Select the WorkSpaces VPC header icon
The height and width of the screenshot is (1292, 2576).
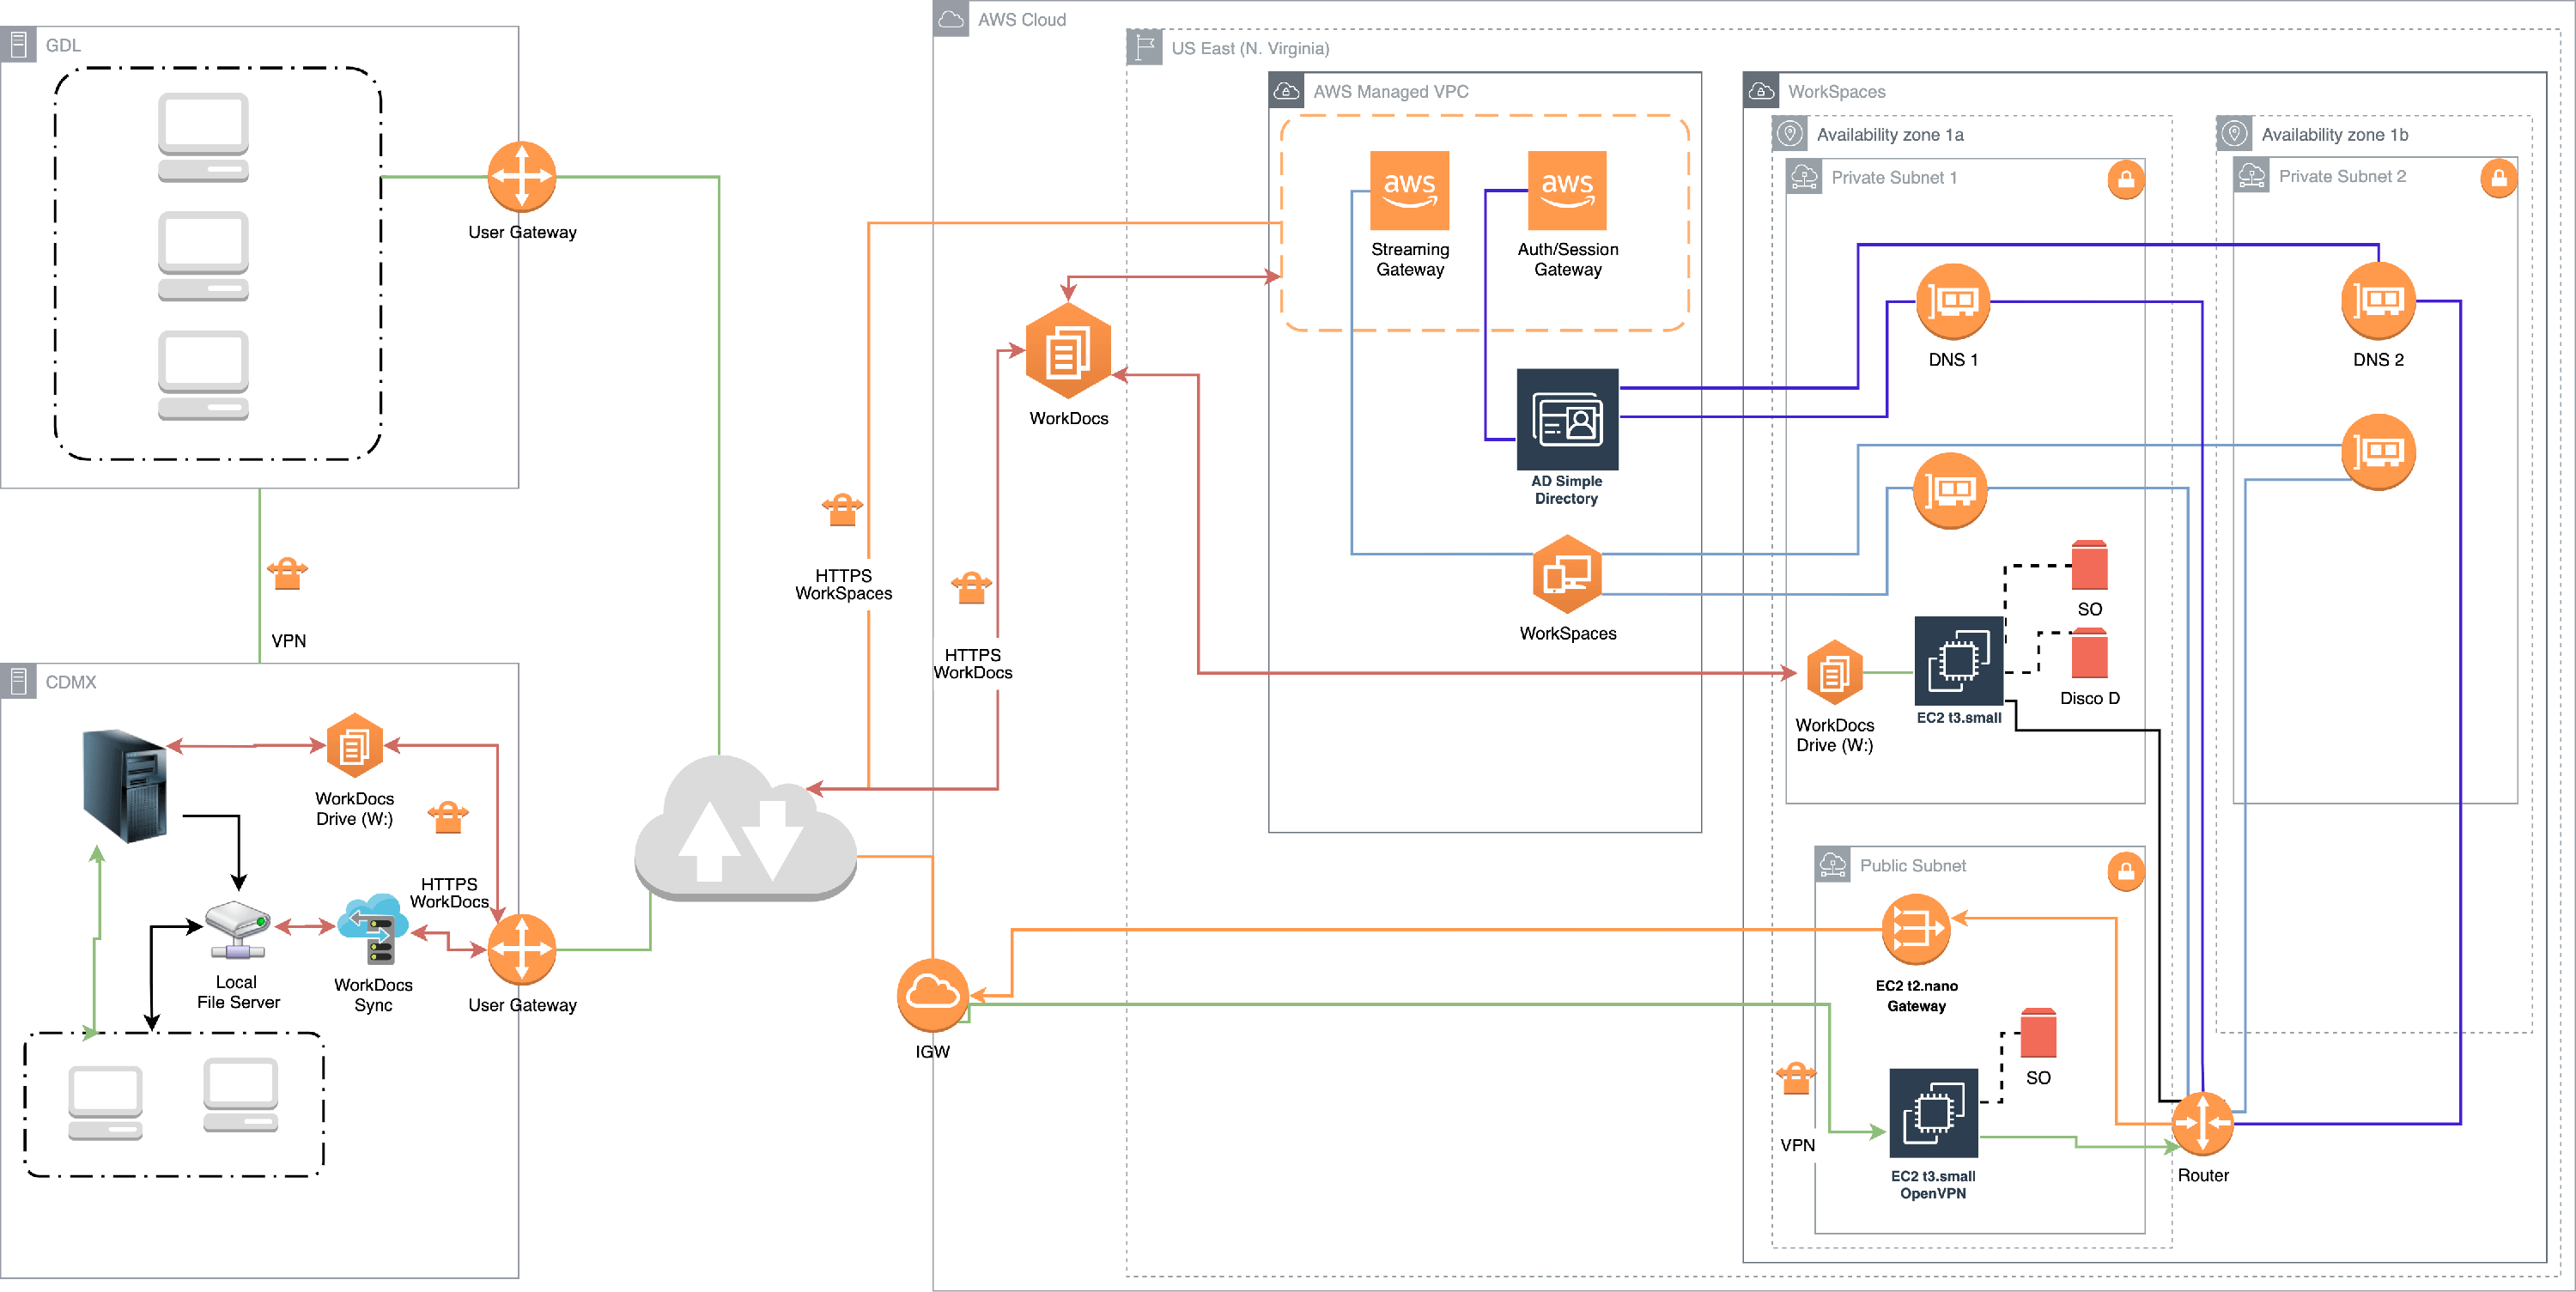coord(1761,91)
